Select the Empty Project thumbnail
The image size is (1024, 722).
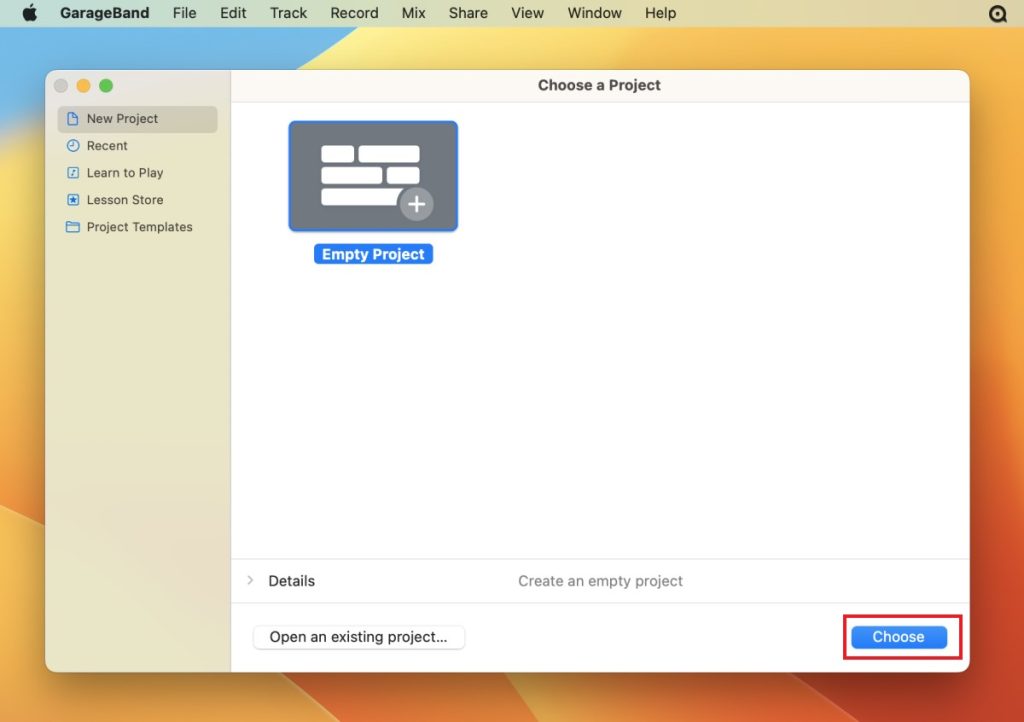pyautogui.click(x=373, y=176)
